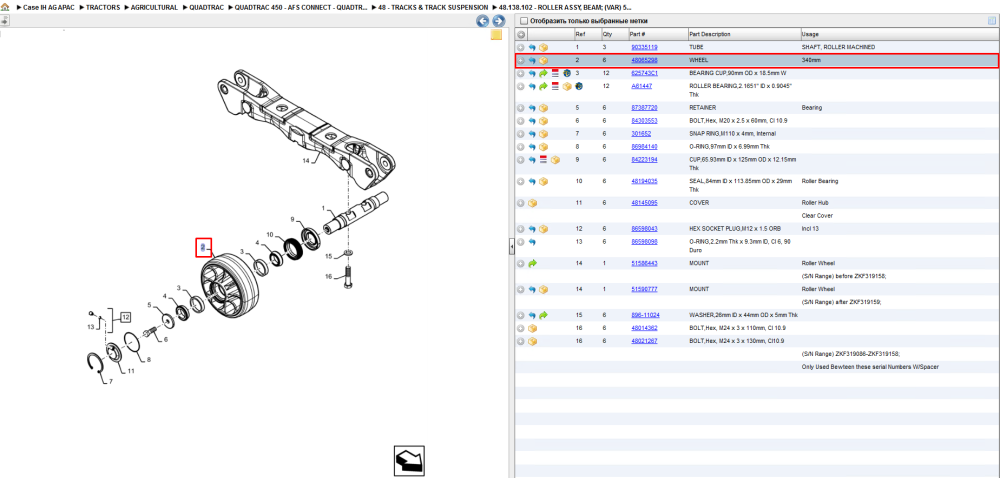Click the panel icon at top-right corner
The width and height of the screenshot is (1000, 478).
click(992, 20)
